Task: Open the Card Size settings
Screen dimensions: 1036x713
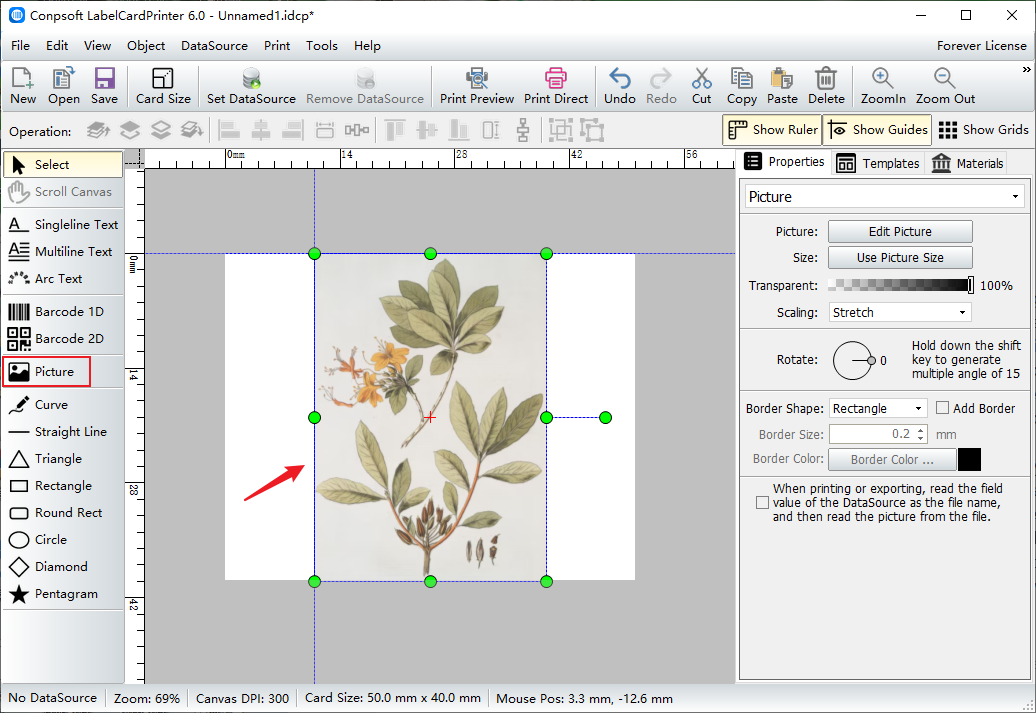Action: pyautogui.click(x=163, y=86)
